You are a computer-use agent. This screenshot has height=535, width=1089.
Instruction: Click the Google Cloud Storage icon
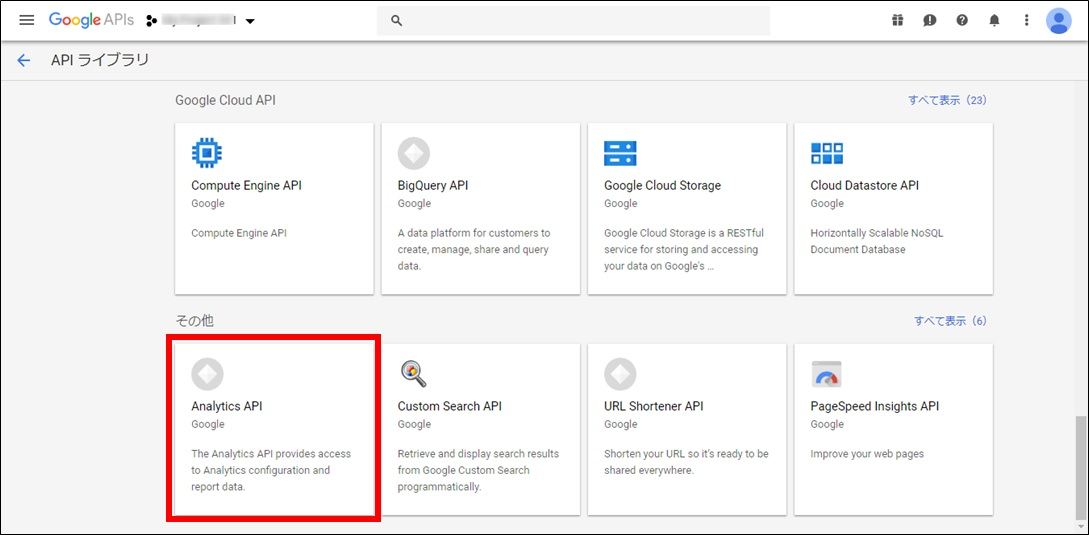[x=620, y=153]
